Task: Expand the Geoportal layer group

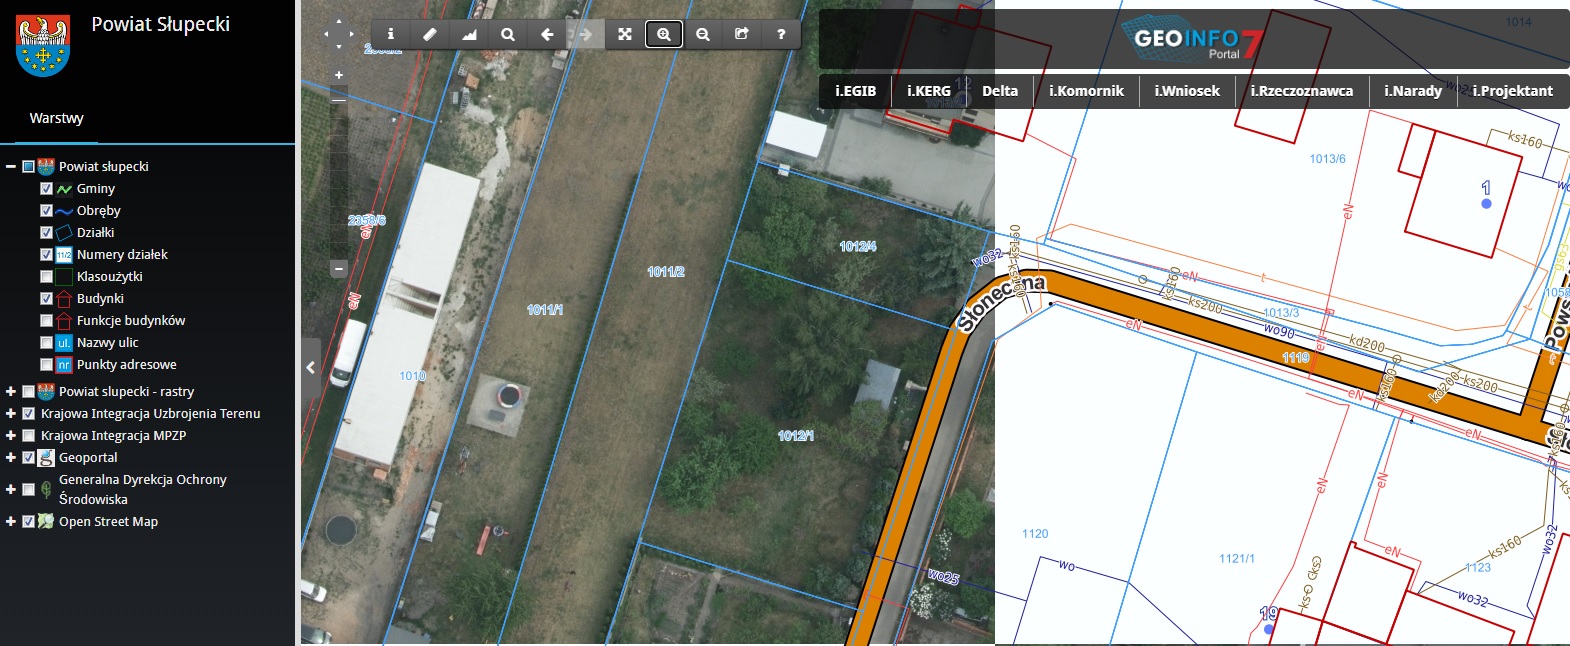Action: click(x=11, y=458)
